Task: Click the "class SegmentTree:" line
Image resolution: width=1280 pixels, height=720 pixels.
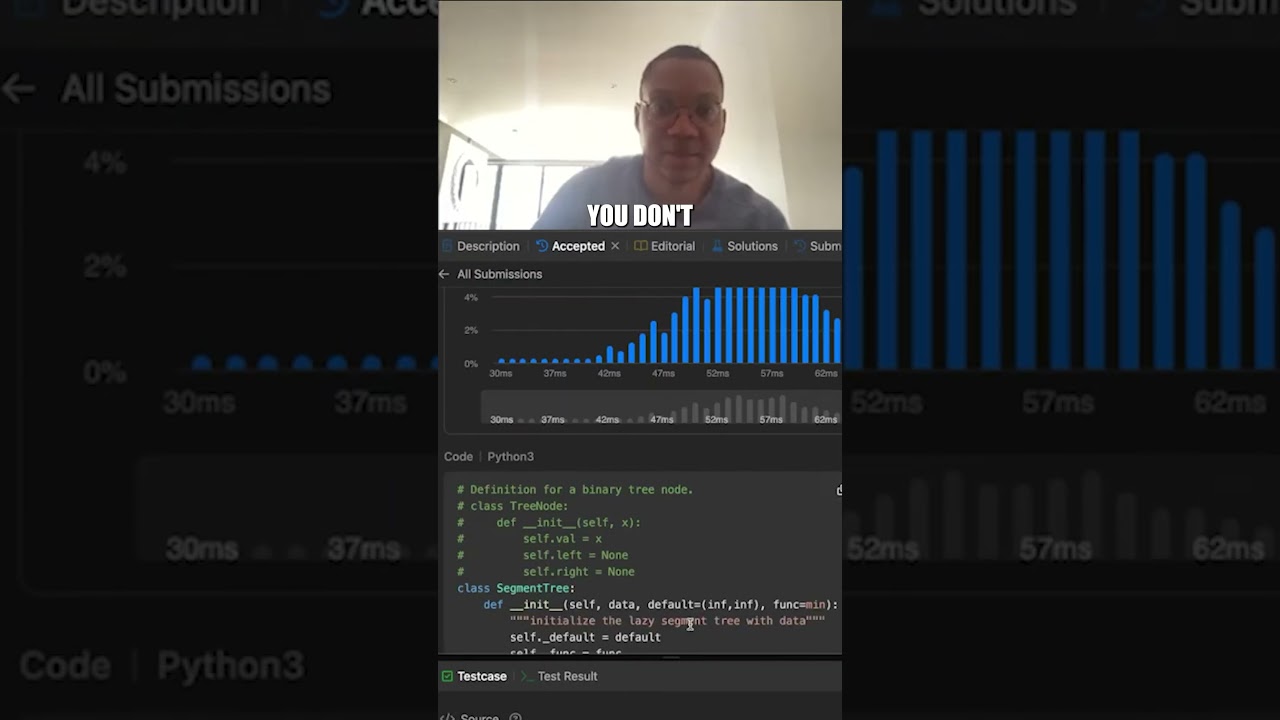Action: point(516,588)
